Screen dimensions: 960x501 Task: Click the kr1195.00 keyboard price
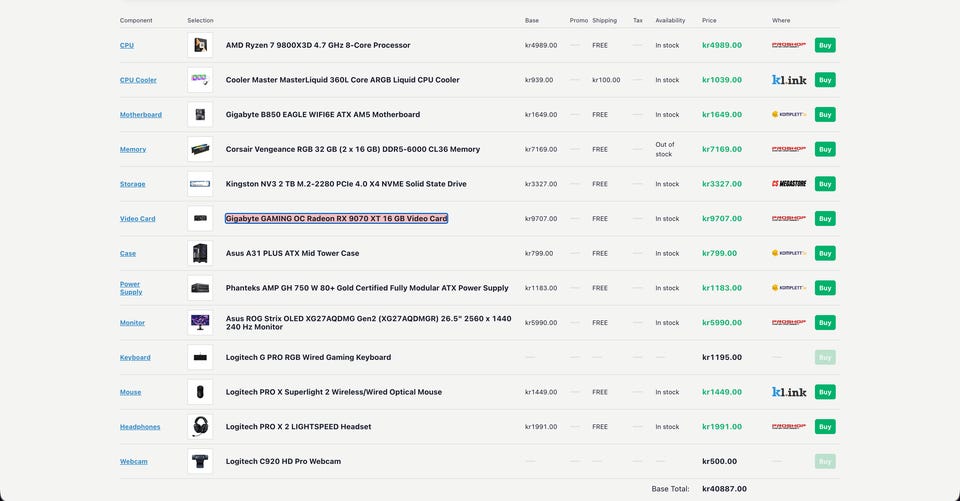(722, 358)
